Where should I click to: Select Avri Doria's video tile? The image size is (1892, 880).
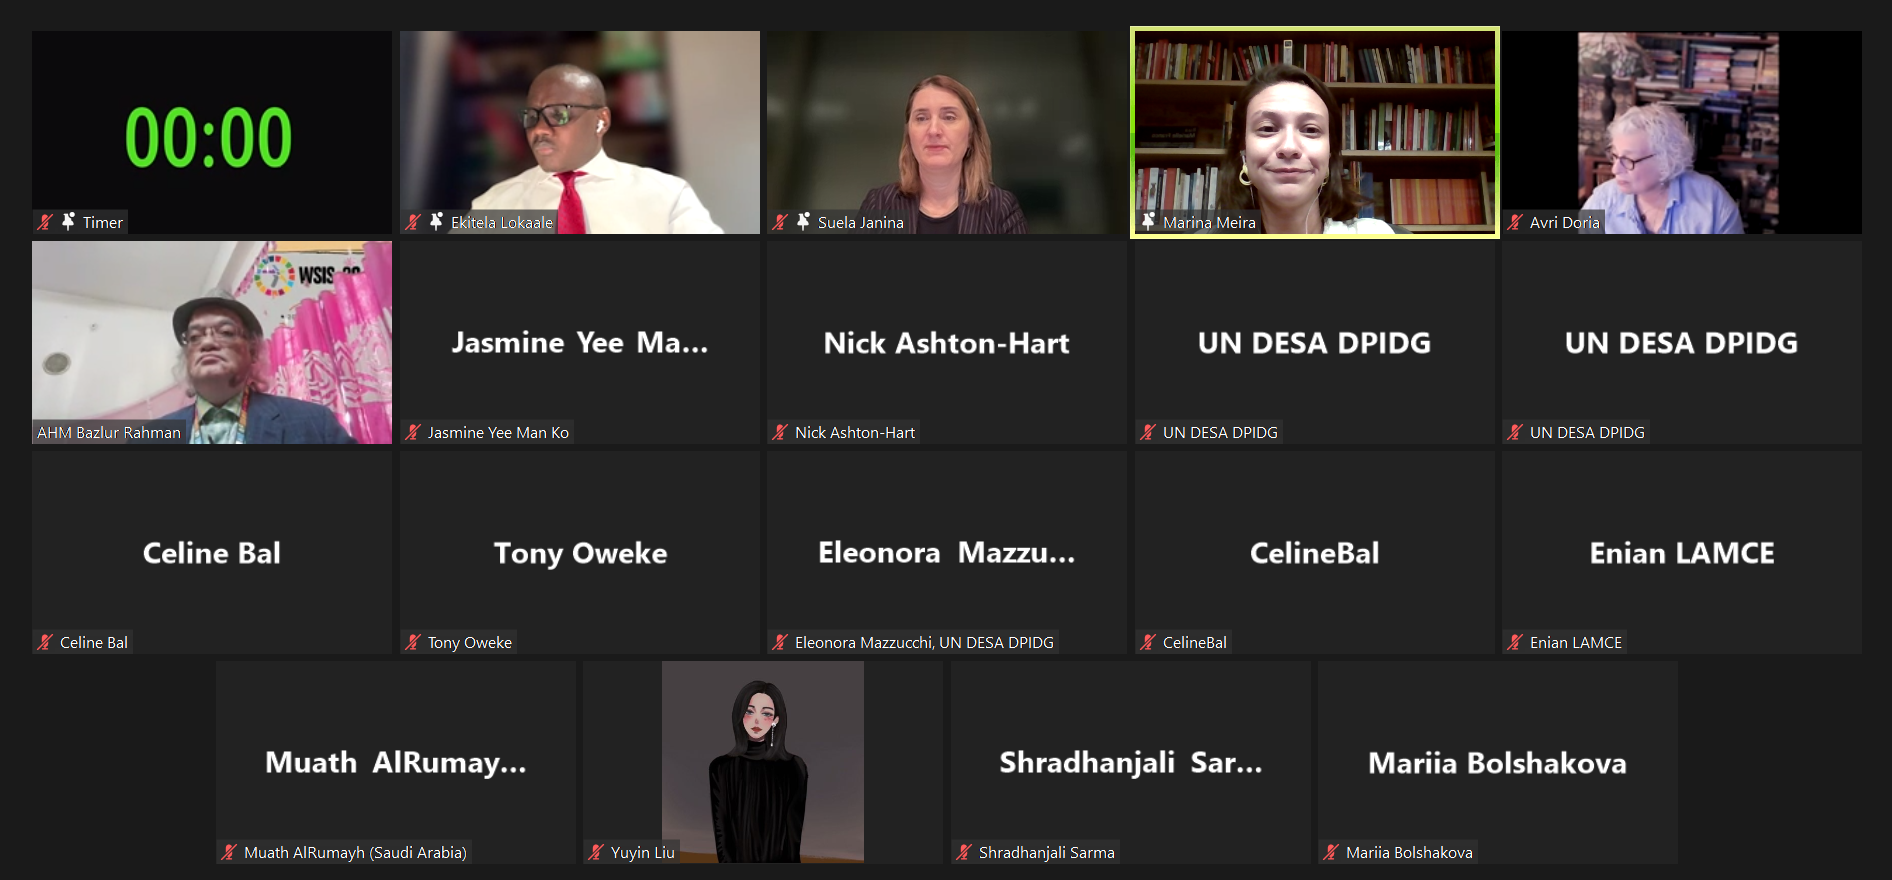(1682, 132)
